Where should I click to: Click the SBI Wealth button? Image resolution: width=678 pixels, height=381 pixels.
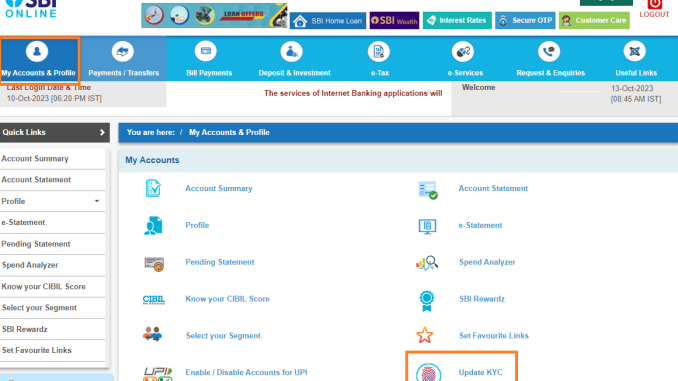(394, 20)
